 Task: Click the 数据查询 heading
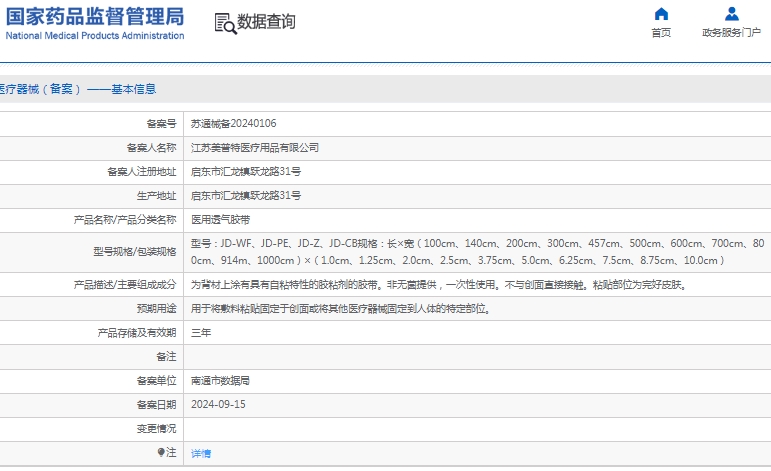(x=266, y=22)
